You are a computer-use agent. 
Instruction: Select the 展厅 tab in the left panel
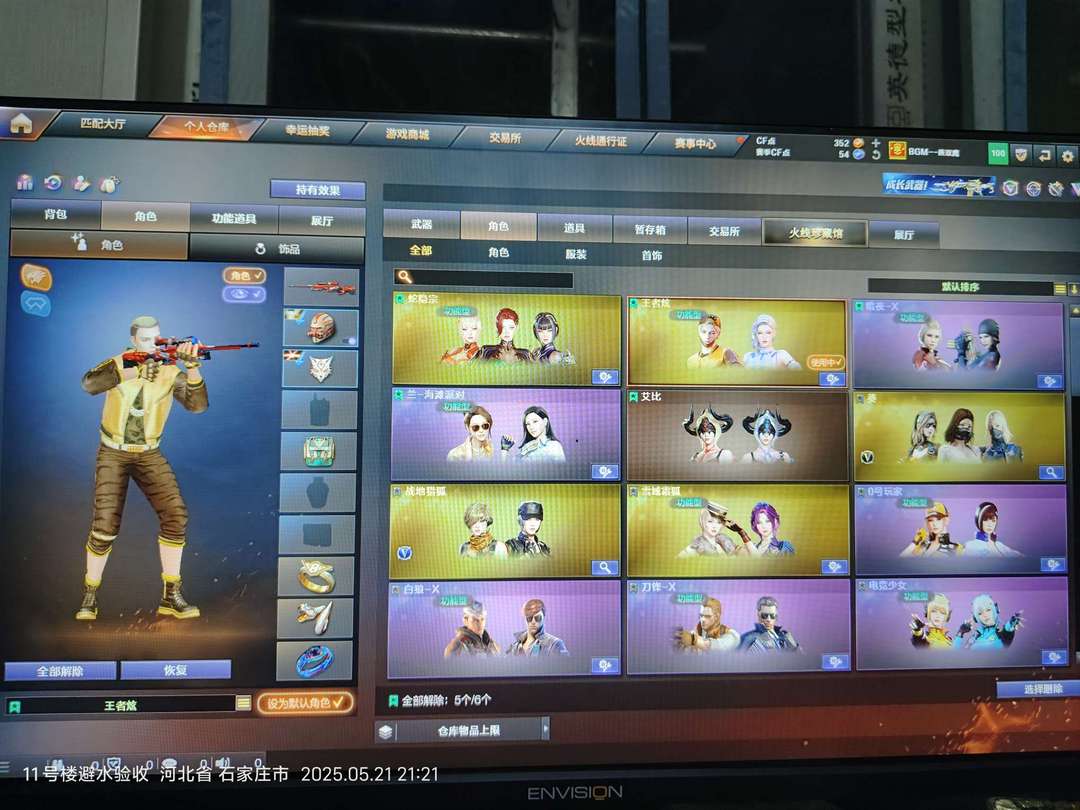click(x=322, y=220)
